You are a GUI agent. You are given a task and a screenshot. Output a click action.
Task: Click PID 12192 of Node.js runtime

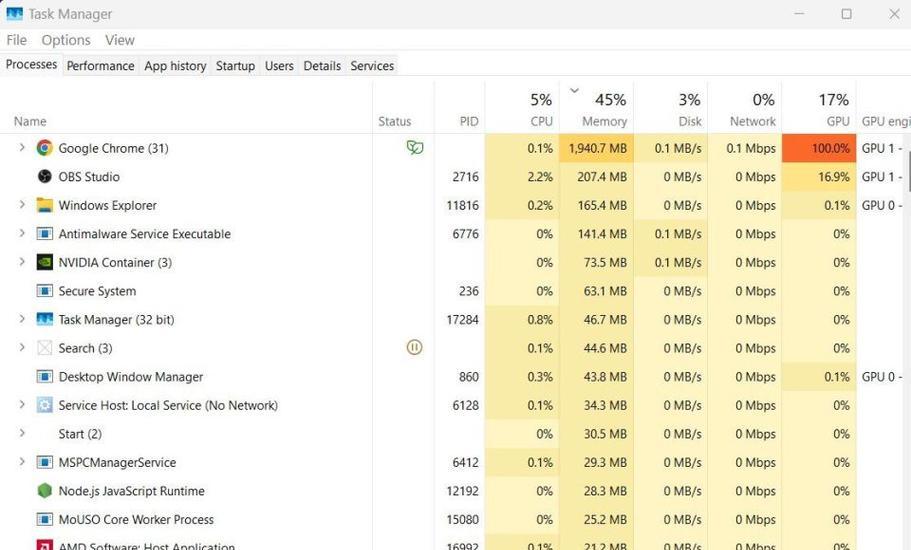[x=462, y=491]
